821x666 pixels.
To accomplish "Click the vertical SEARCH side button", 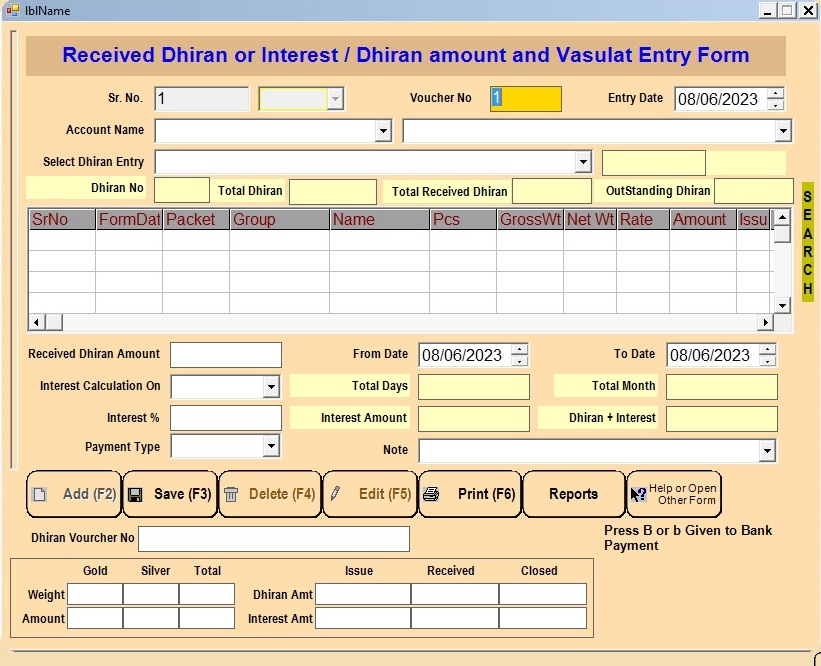I will point(807,241).
